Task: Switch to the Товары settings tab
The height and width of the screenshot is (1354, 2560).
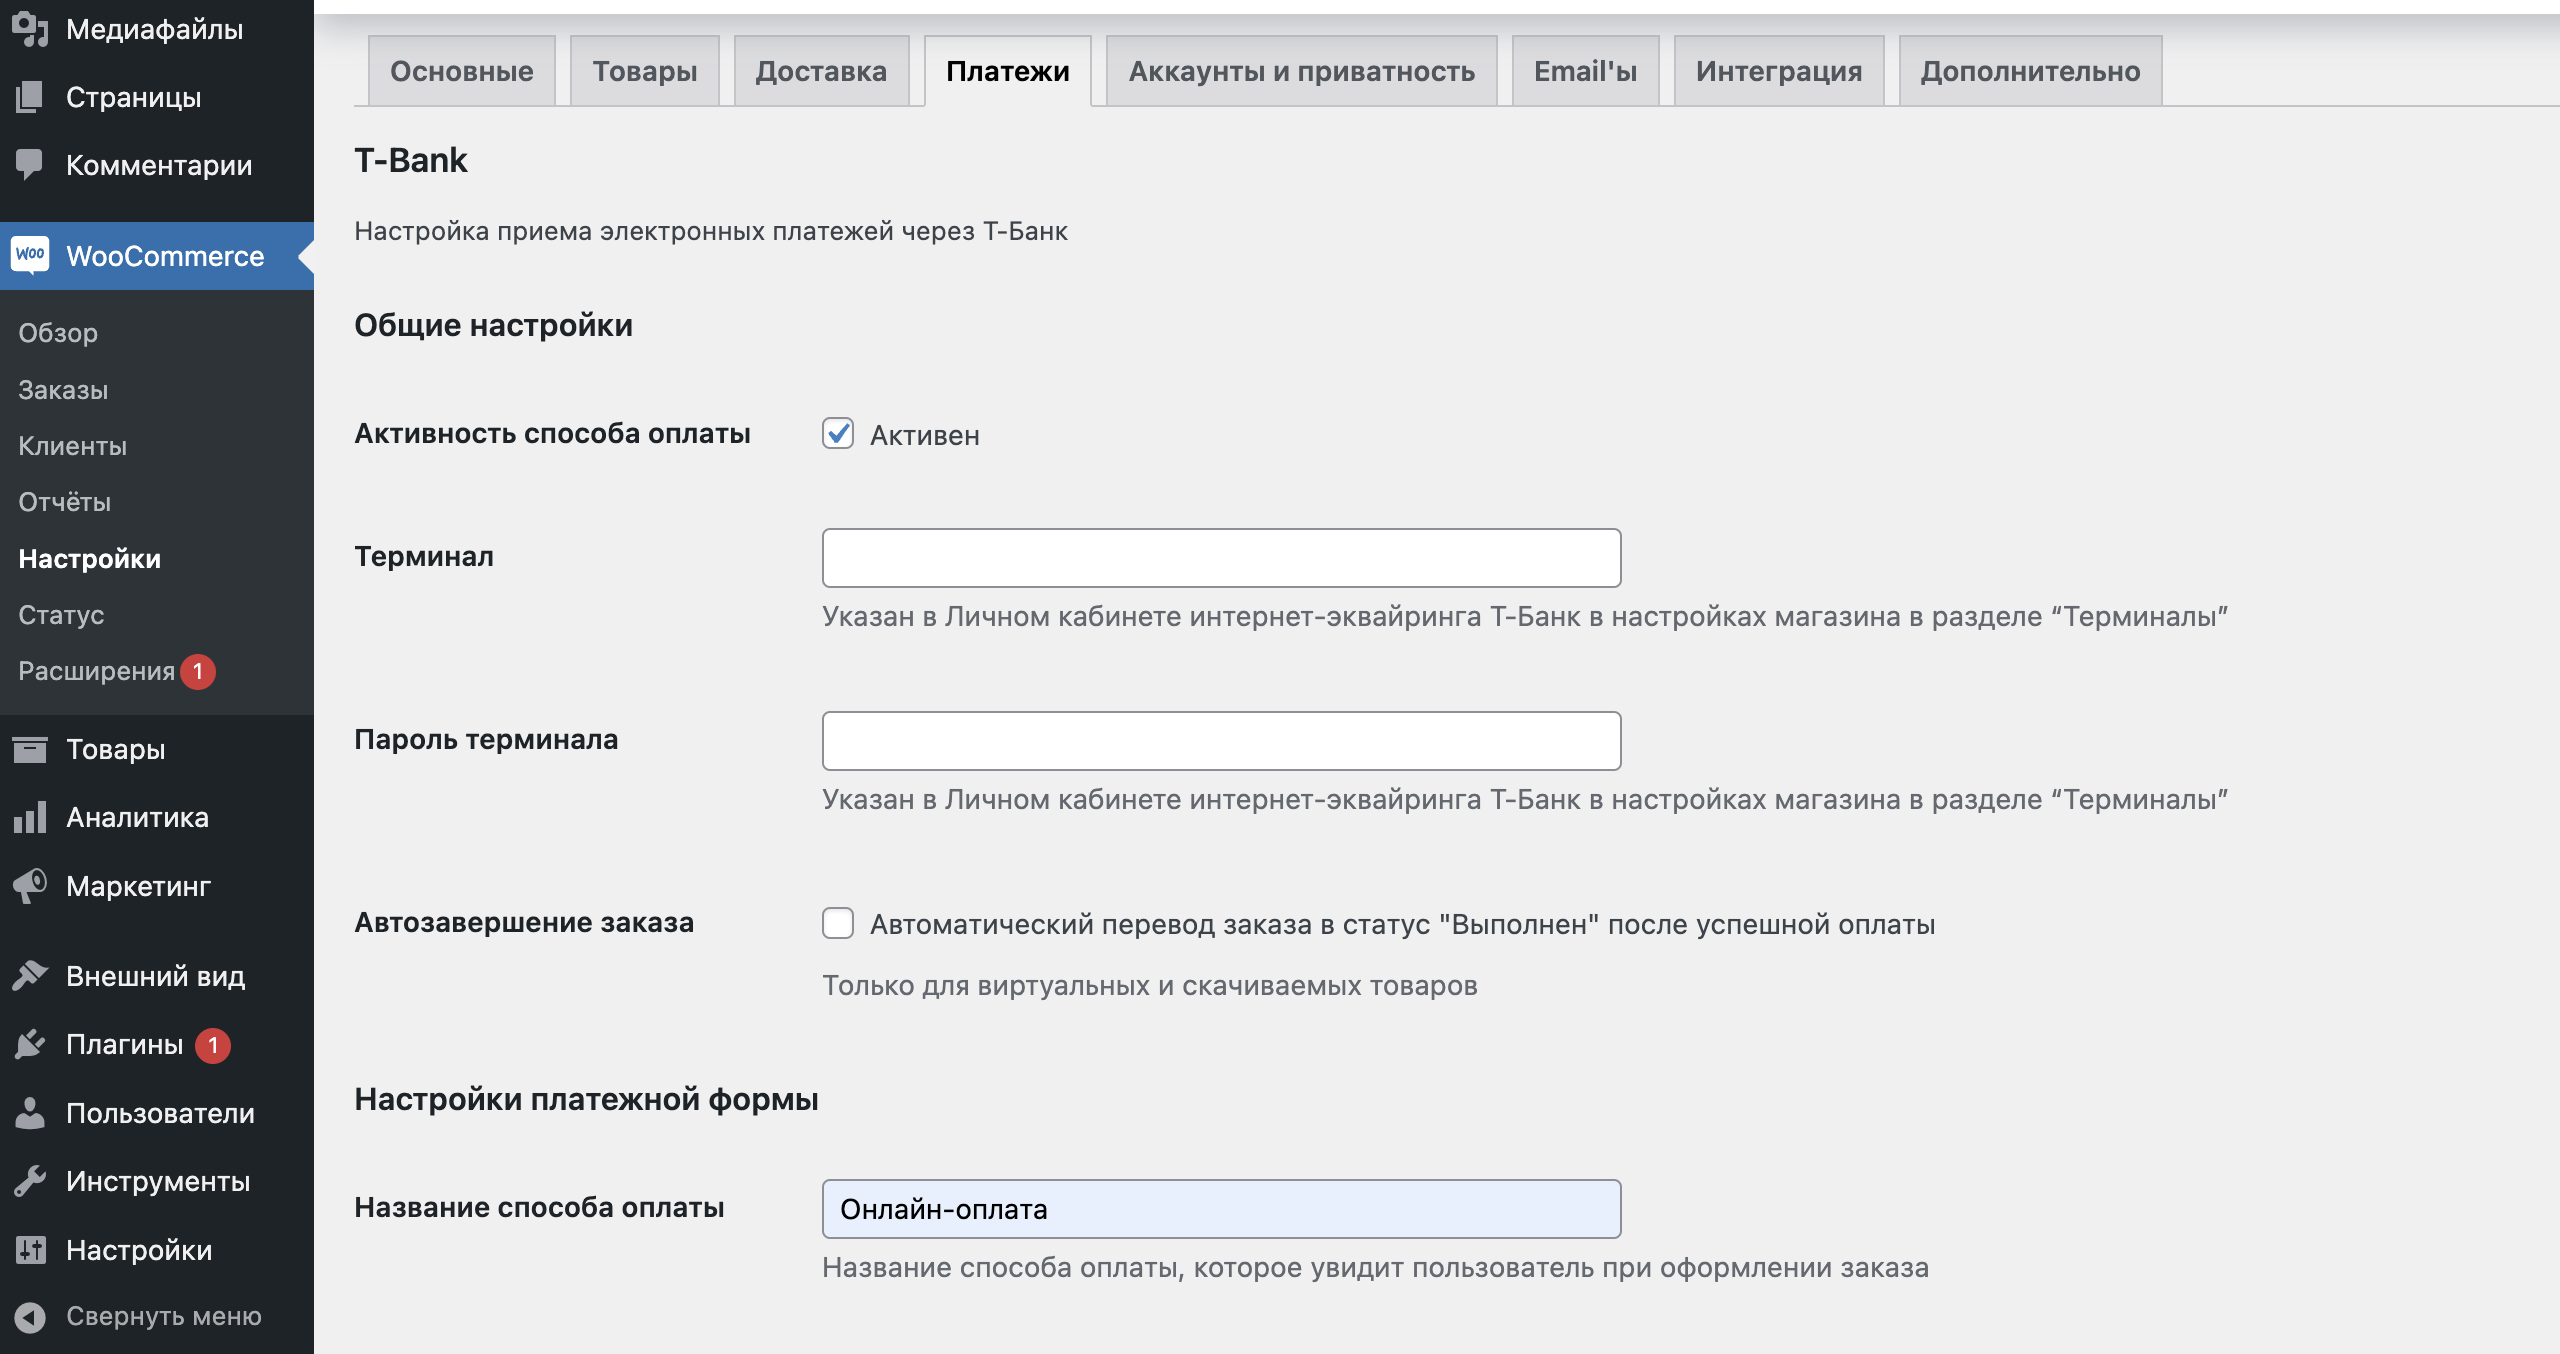Action: click(x=645, y=71)
